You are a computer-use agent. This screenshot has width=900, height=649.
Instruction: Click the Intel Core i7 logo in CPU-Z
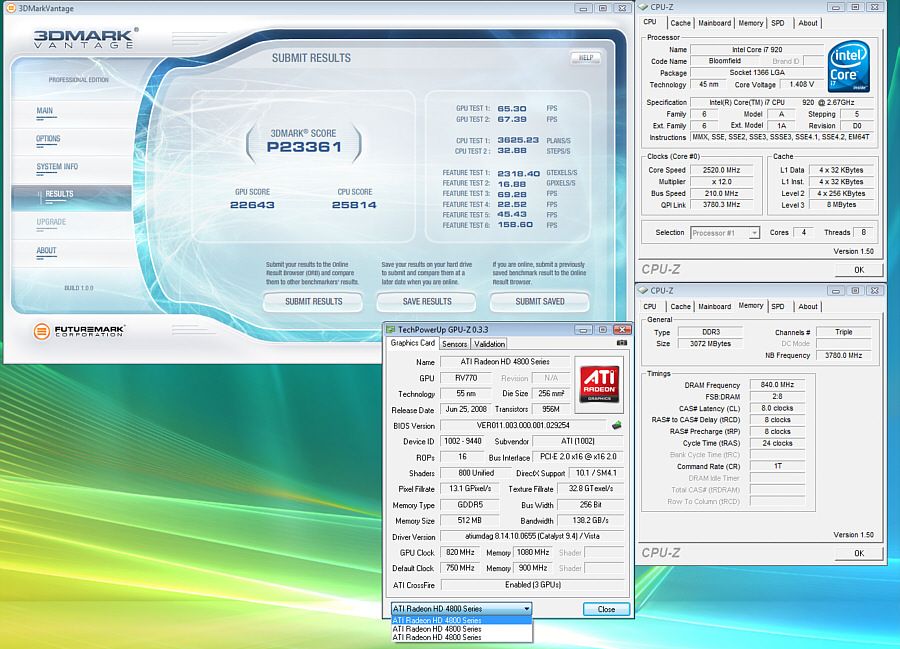coord(849,66)
